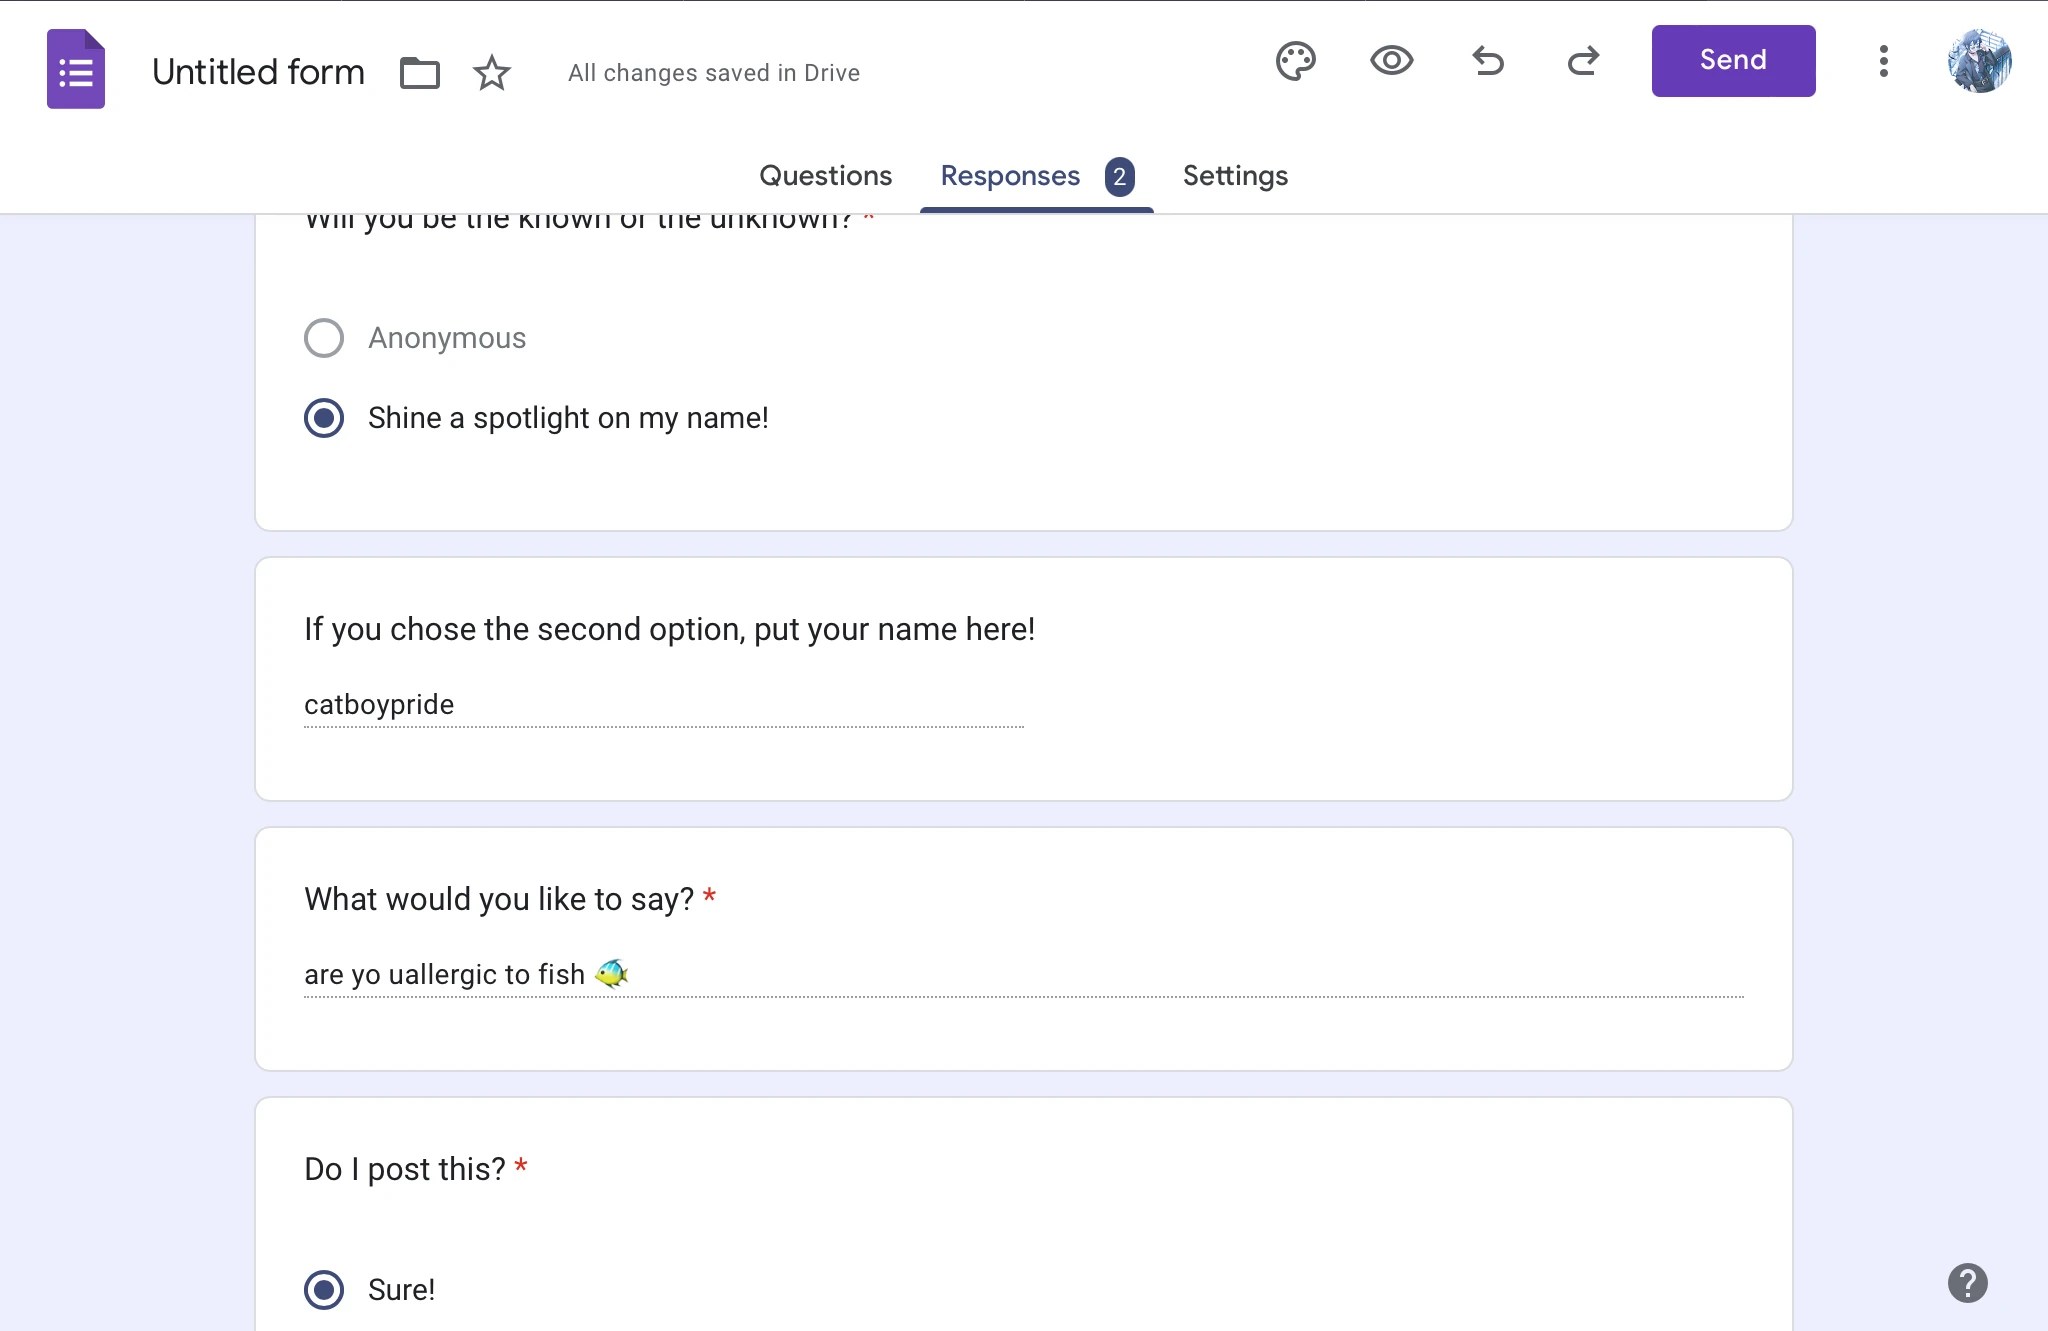Open the more options three-dot menu

click(1883, 61)
